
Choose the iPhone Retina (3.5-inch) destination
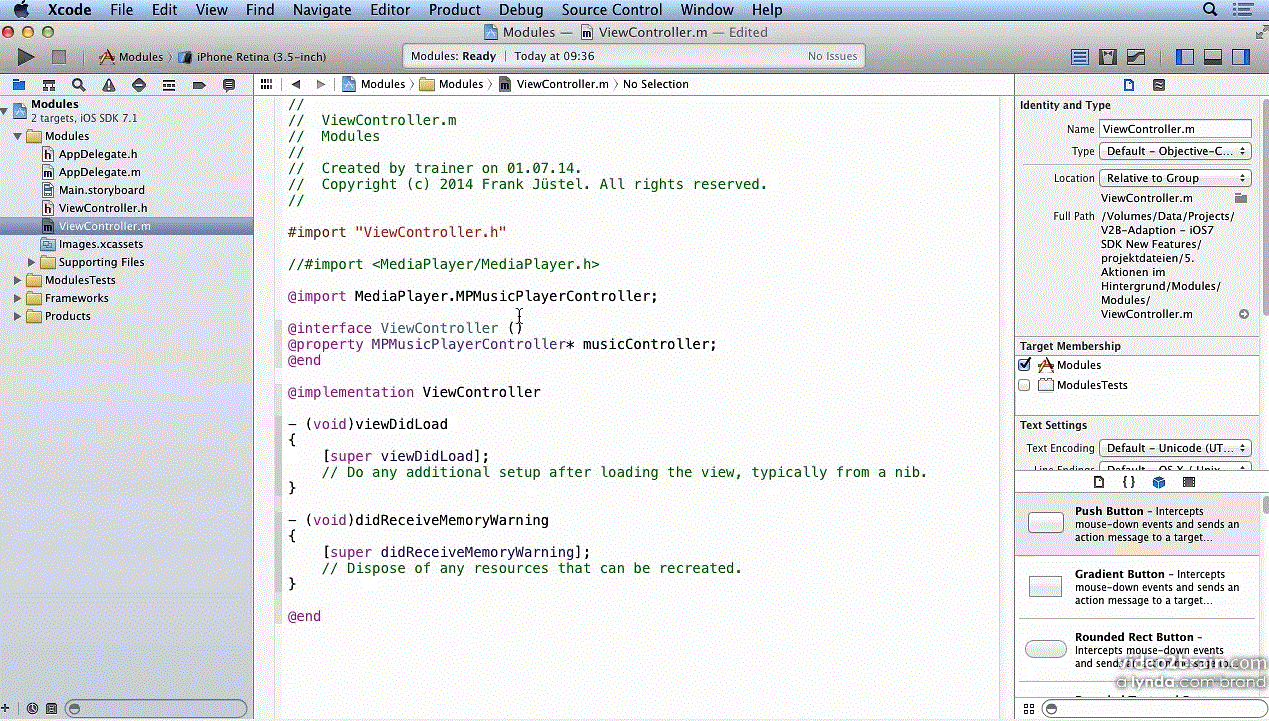(x=253, y=57)
